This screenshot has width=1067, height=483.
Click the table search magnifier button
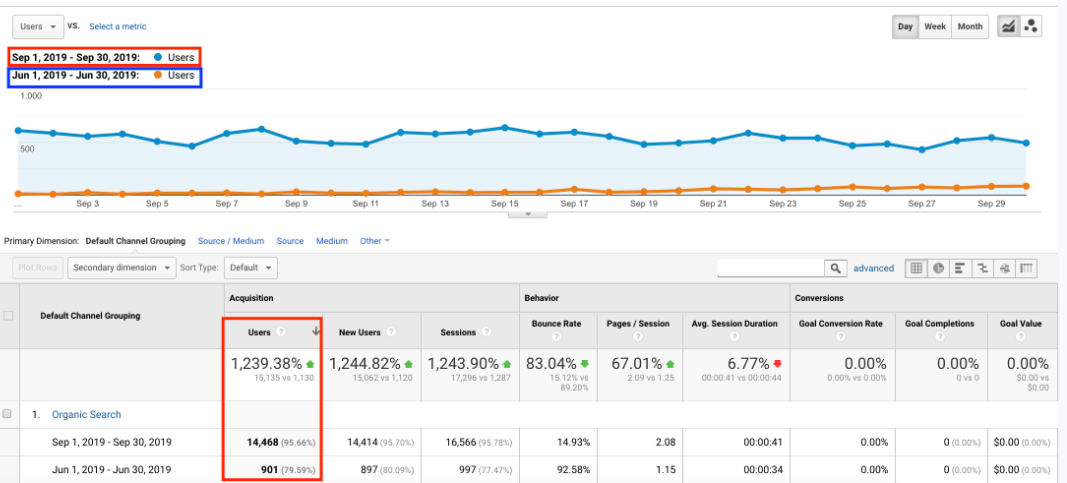tap(834, 268)
